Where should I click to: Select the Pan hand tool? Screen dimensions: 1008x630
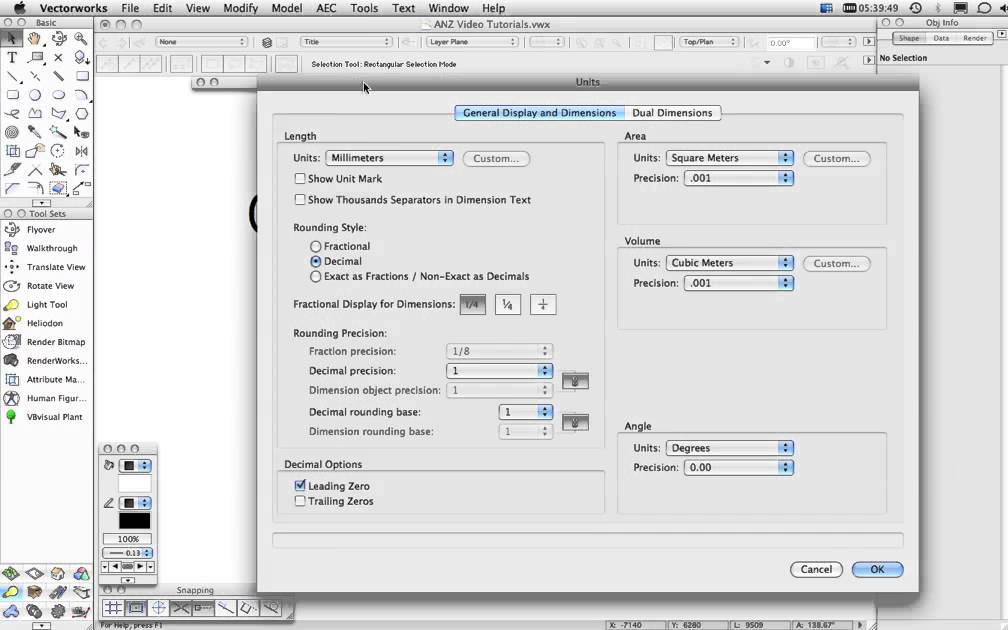[x=35, y=39]
